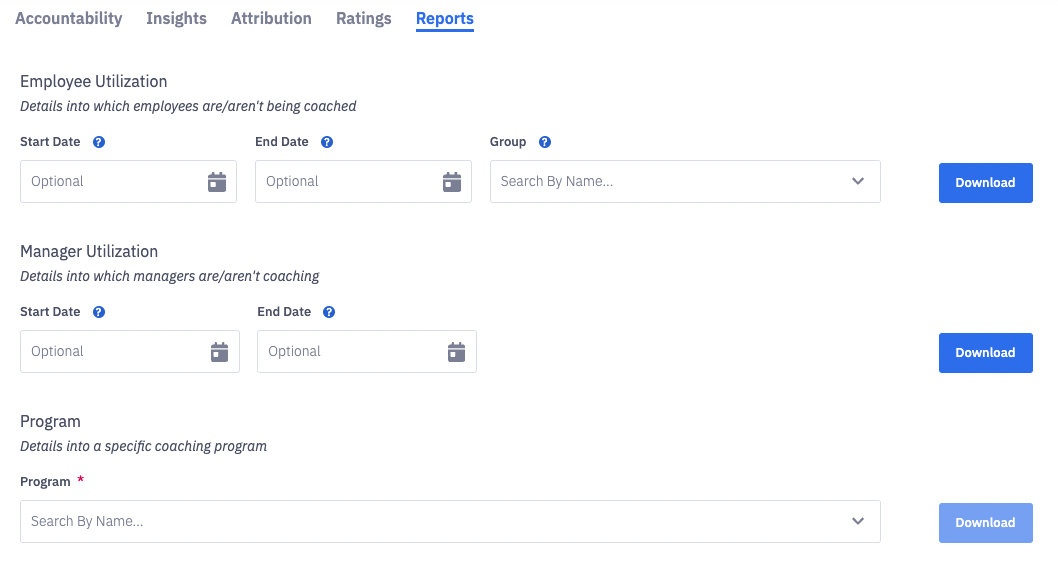Screen dimensions: 1058x580
Task: Download the Manager Utilization report
Action: point(985,353)
